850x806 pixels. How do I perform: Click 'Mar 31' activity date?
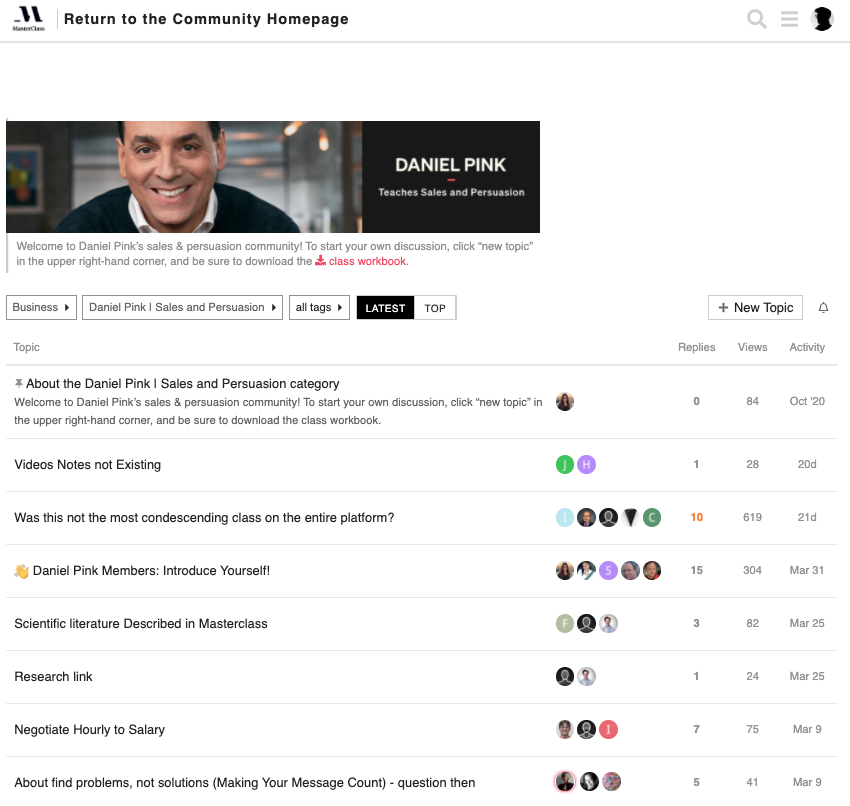[x=807, y=570]
